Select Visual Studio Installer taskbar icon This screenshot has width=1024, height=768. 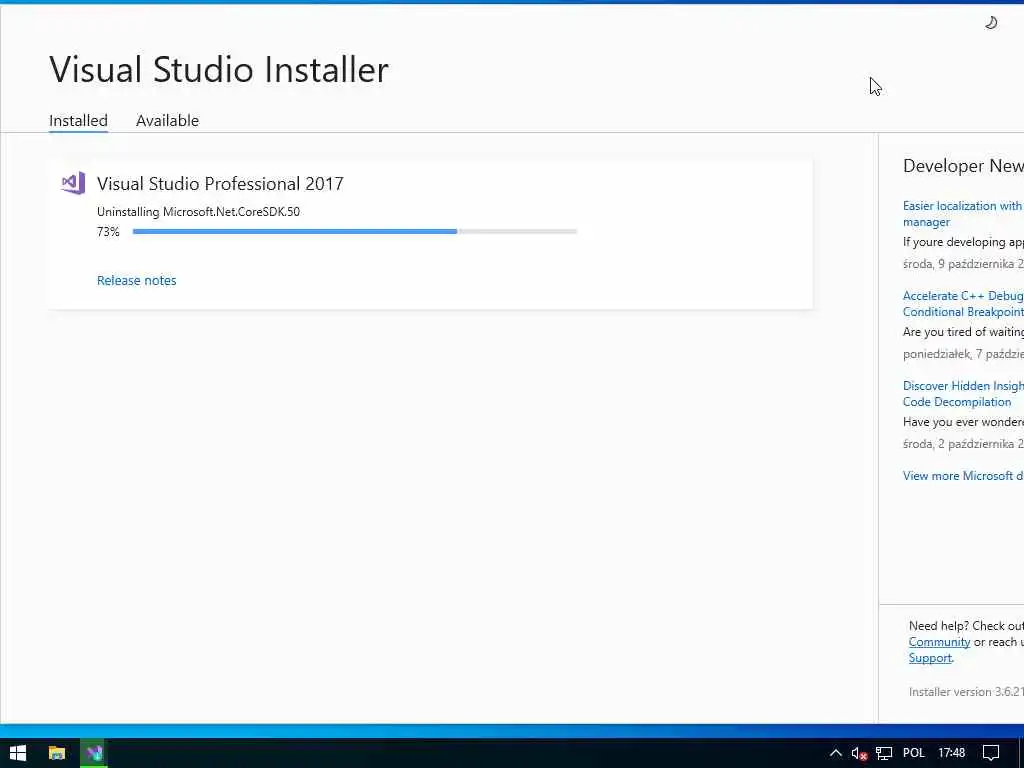pos(95,753)
